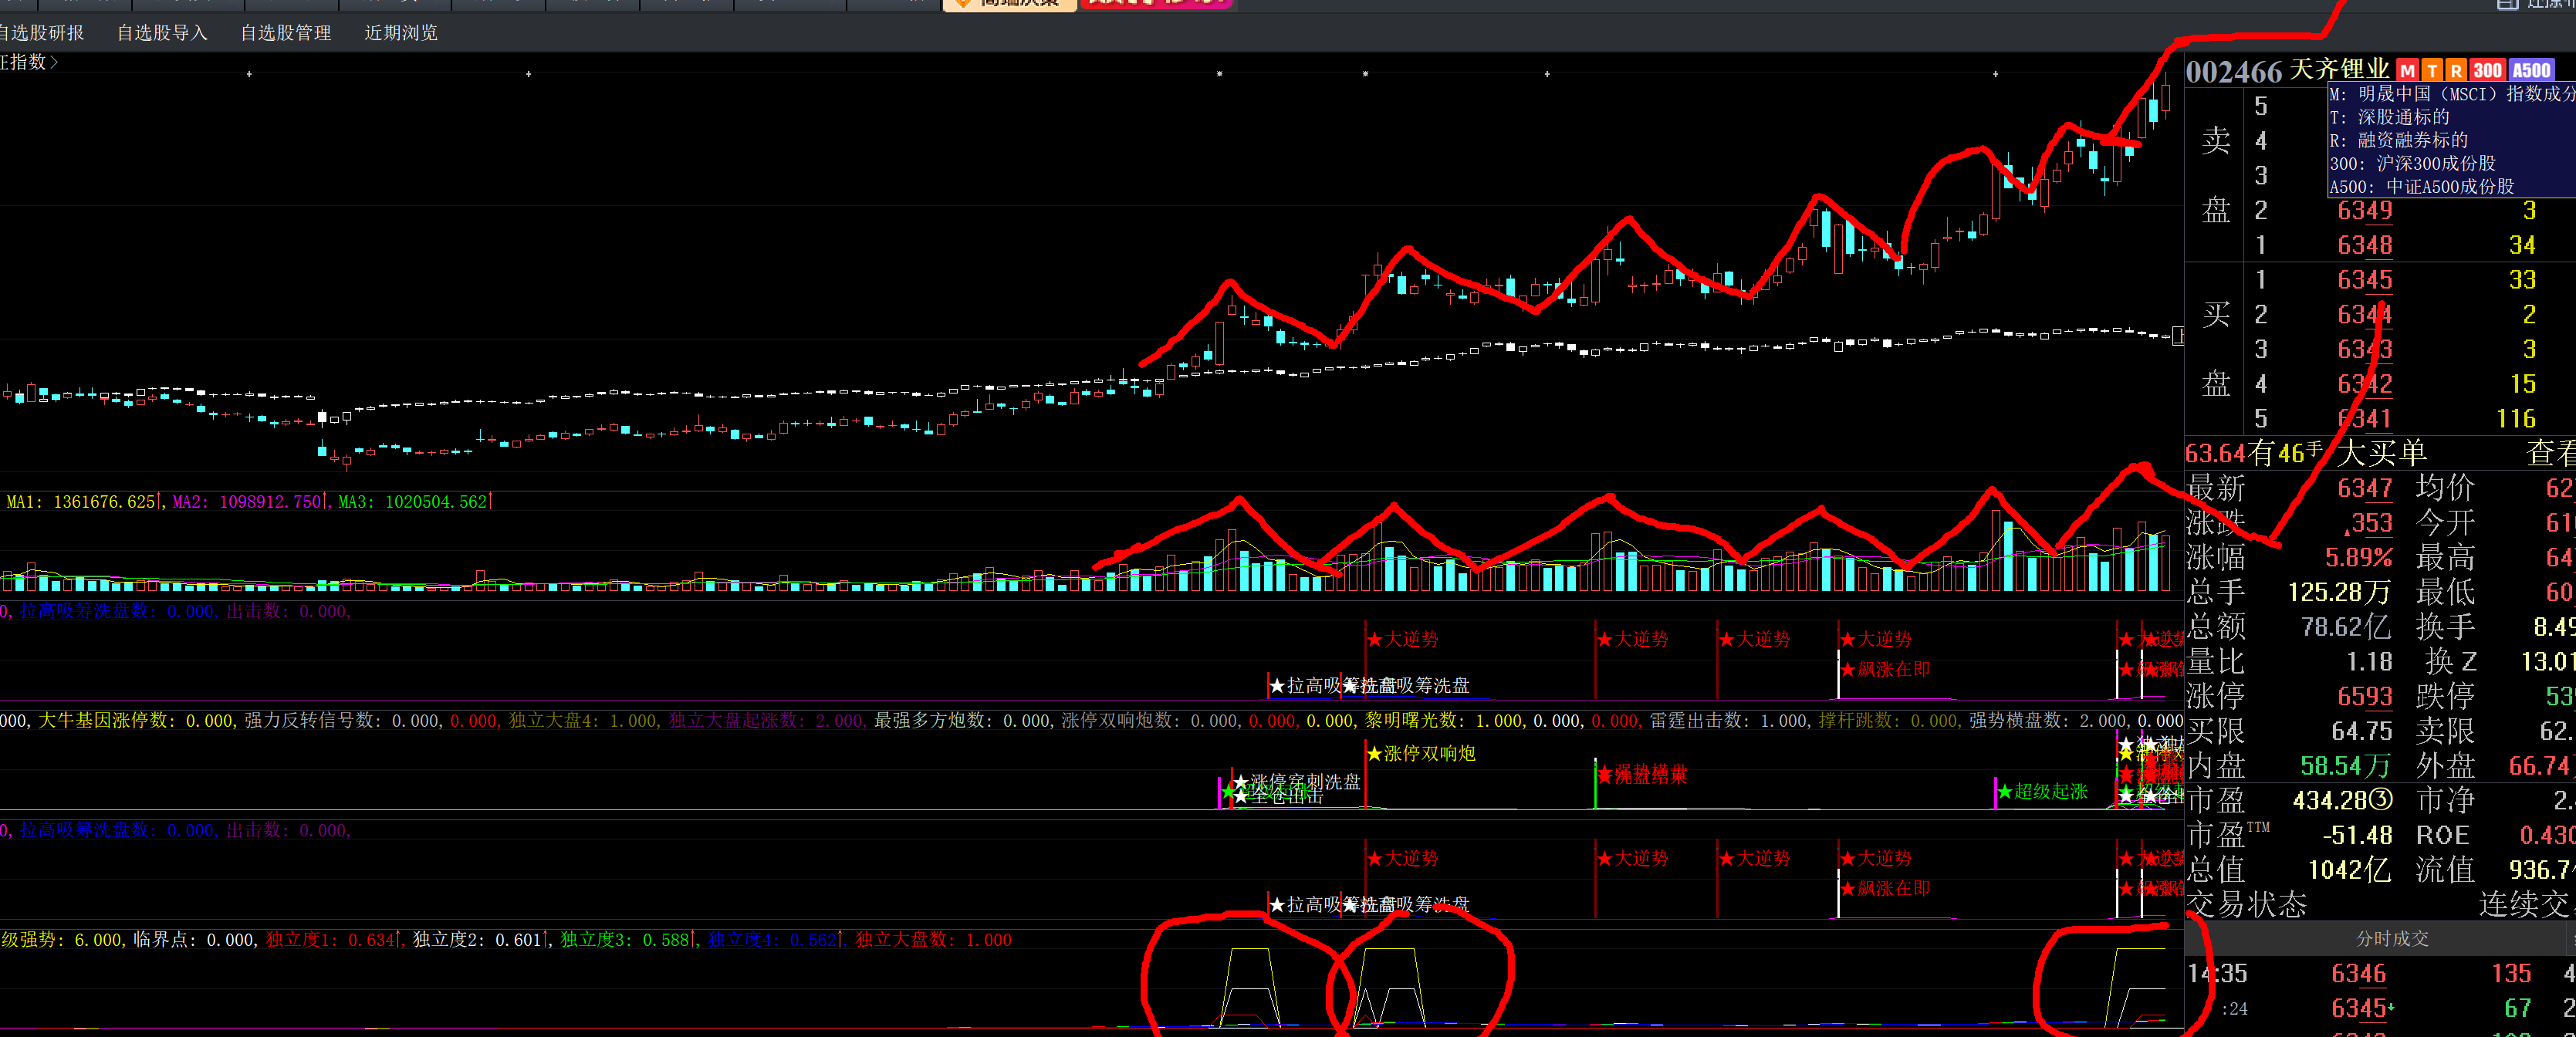2576x1037 pixels.
Task: Click buy level 1 price 6345
Action: tap(2364, 280)
